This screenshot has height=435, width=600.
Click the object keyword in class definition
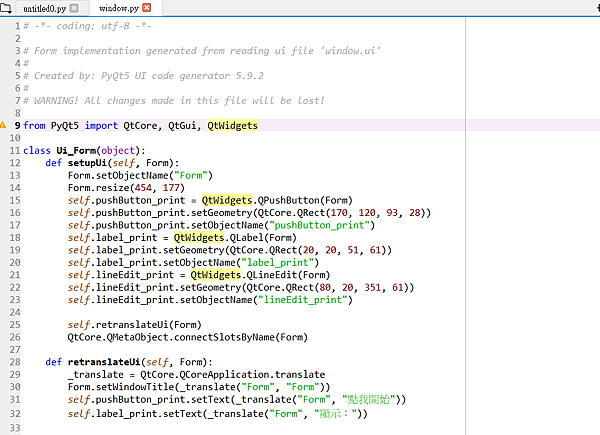click(118, 150)
